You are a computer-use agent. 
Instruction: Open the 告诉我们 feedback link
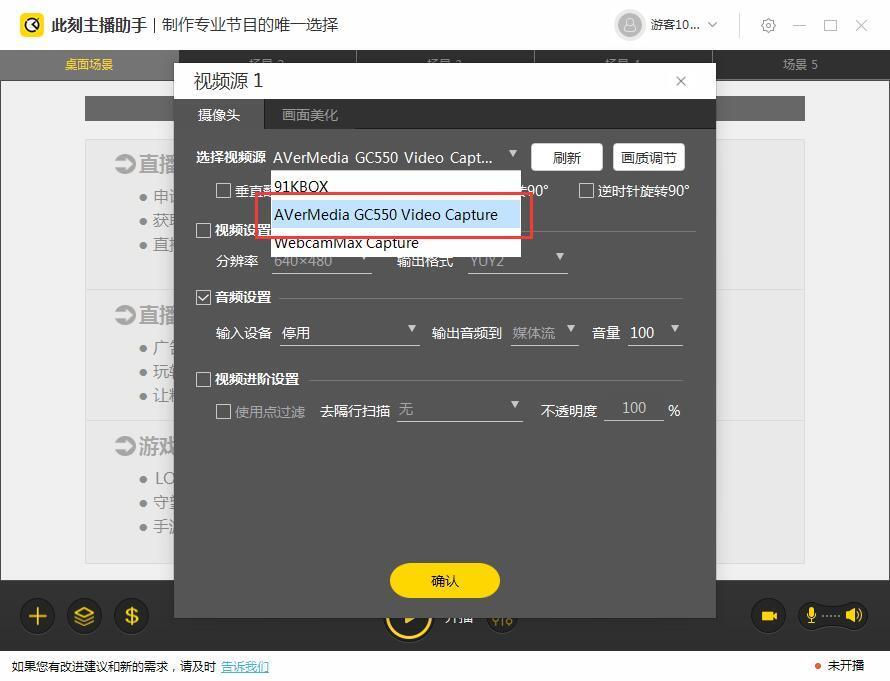click(245, 666)
